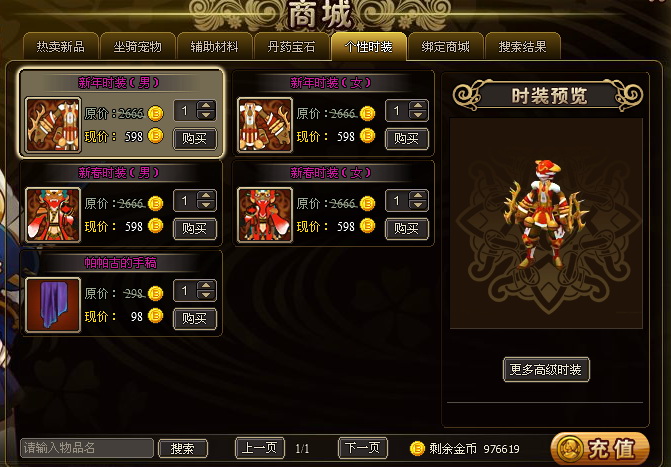Click the 充值 recharge button
The image size is (671, 467).
[600, 449]
